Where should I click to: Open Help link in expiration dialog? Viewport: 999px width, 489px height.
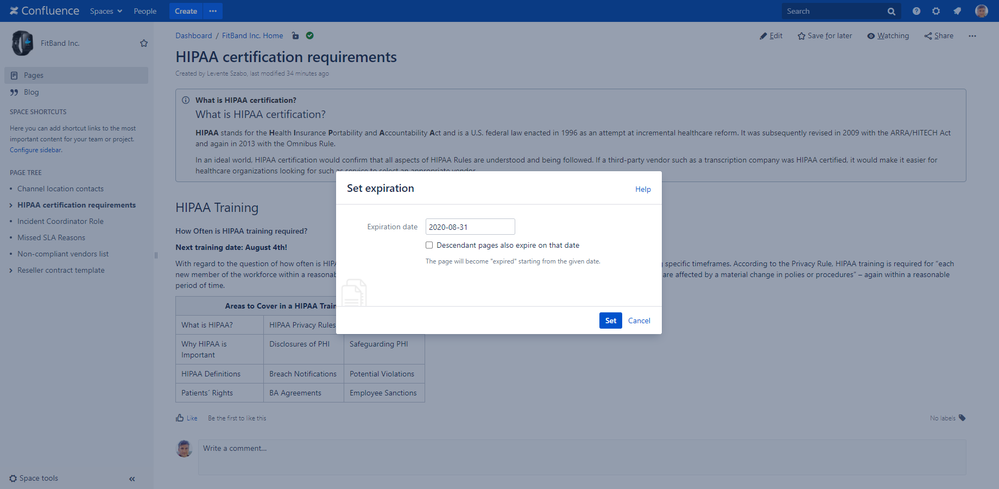(642, 189)
